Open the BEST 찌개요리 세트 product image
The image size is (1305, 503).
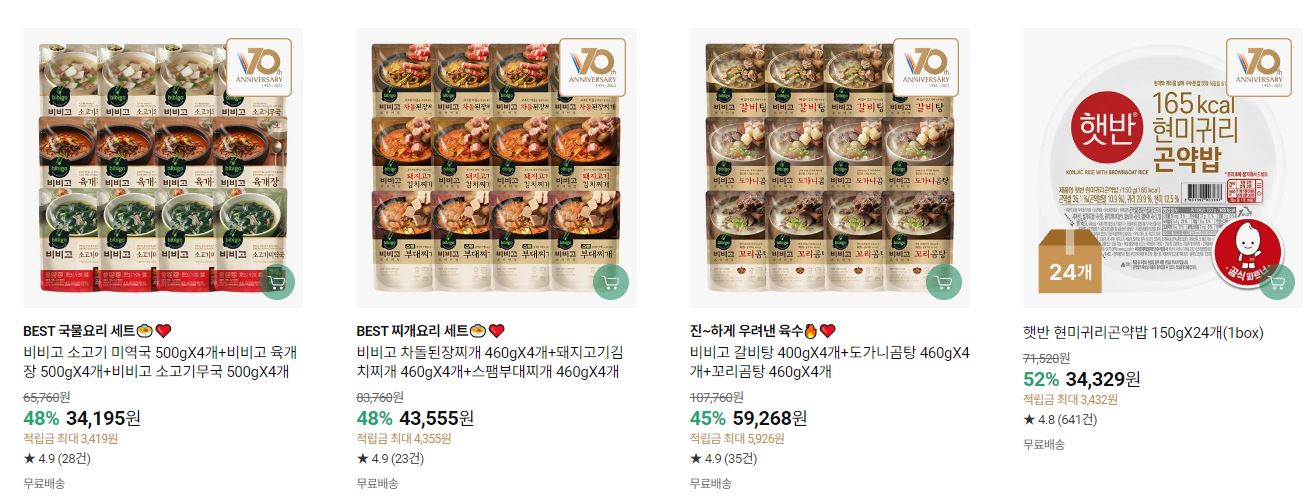[496, 168]
